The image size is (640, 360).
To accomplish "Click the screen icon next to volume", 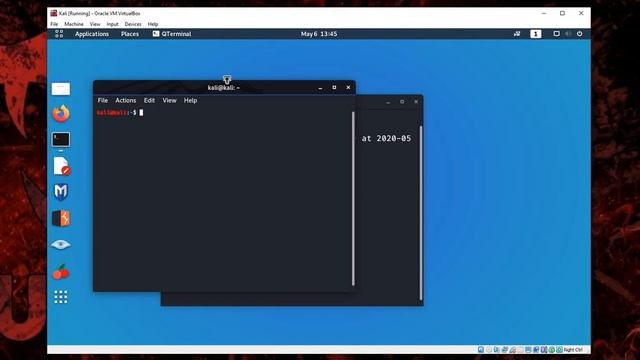I will click(556, 34).
